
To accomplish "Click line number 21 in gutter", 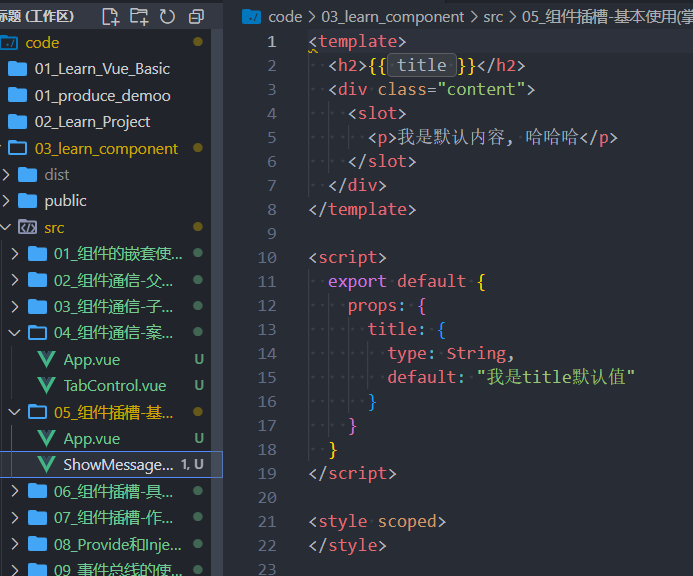I will 267,522.
